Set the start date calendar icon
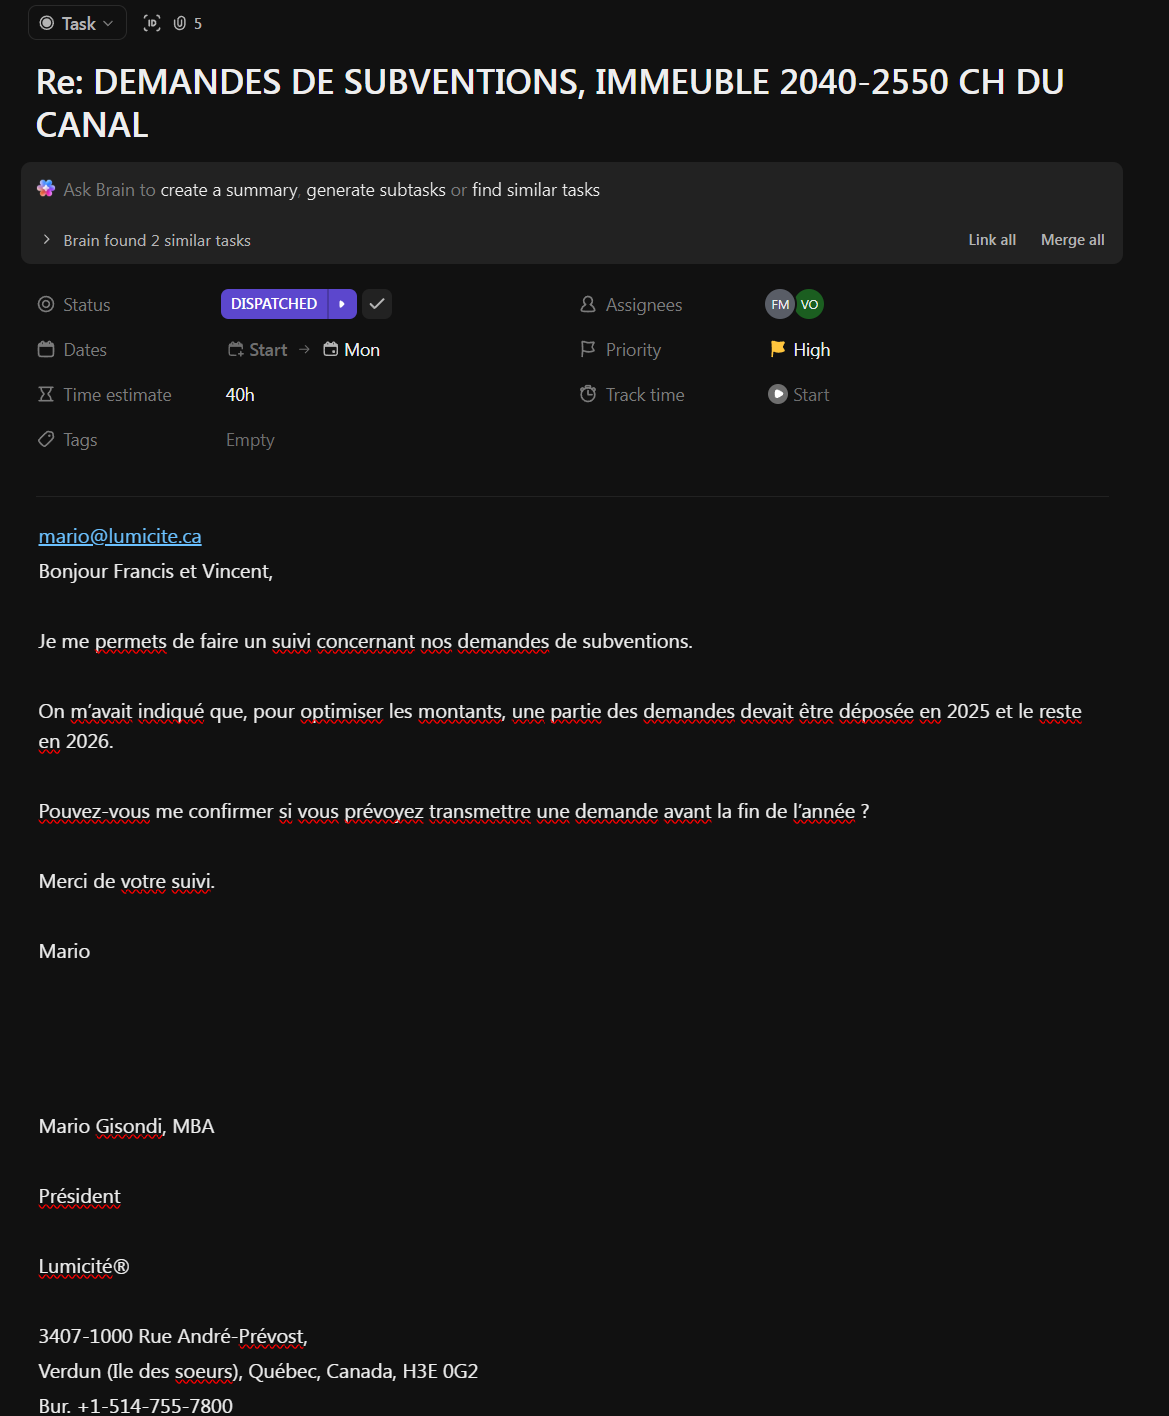 [x=237, y=349]
